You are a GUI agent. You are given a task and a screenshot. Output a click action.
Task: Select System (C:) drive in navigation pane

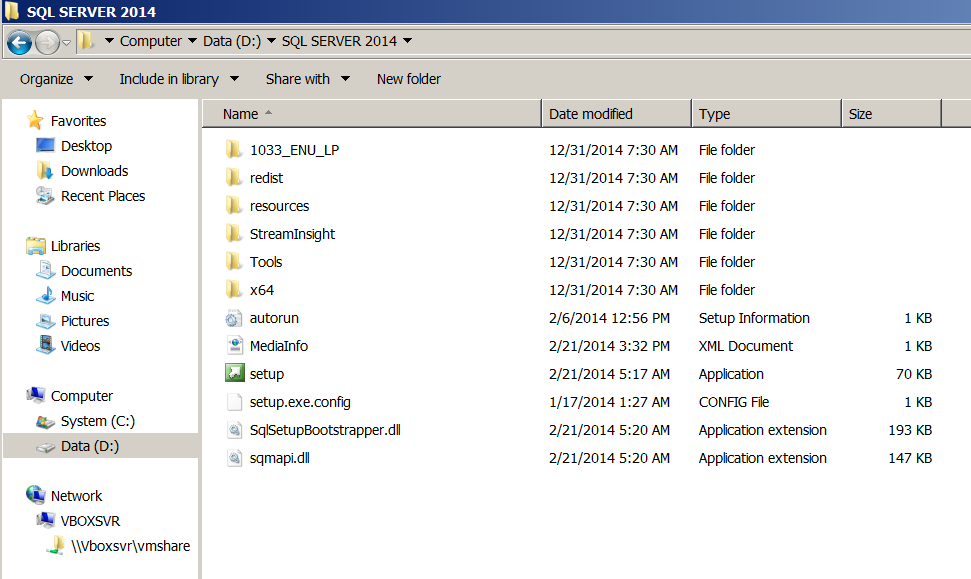click(x=97, y=421)
